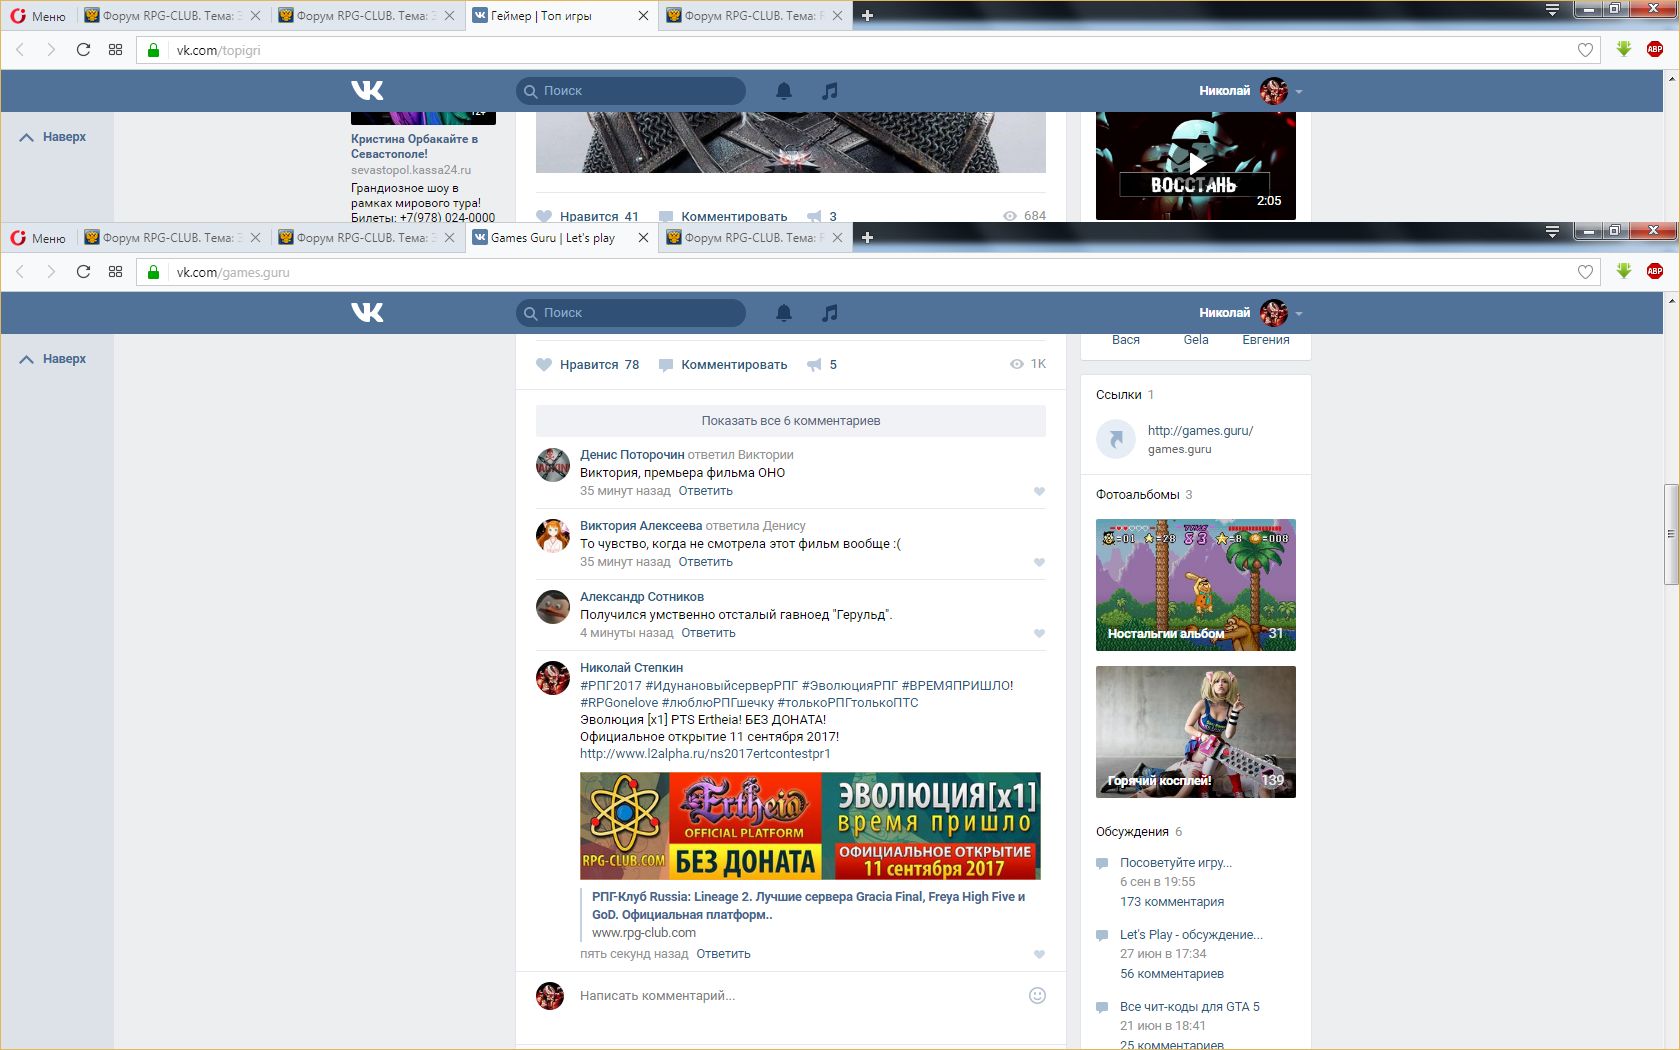
Task: Expand Показать все 6 комментариев
Action: [791, 421]
